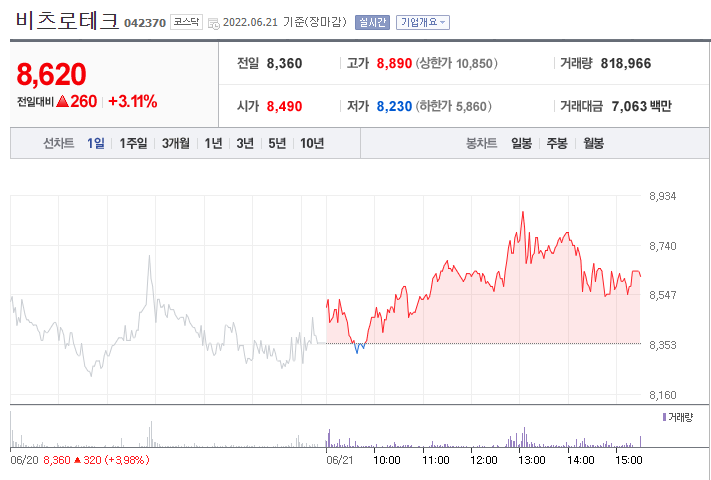This screenshot has width=711, height=480.
Task: Click the 기준(장마감) market close label
Action: pyautogui.click(x=315, y=22)
